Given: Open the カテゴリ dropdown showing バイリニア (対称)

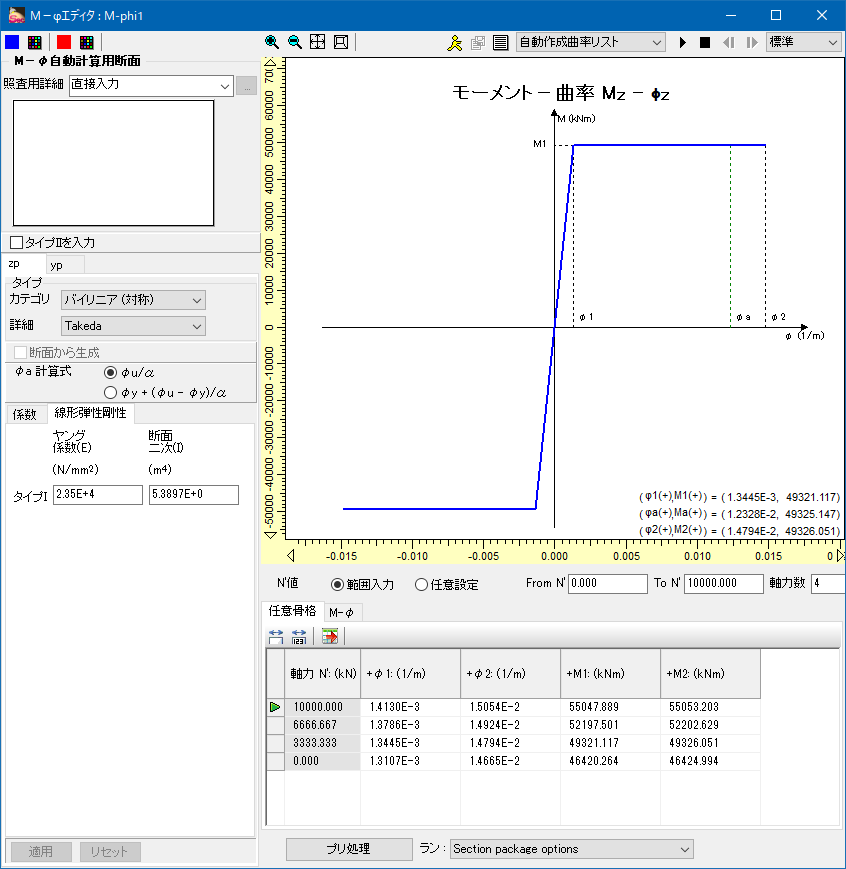Looking at the screenshot, I should click(x=133, y=300).
